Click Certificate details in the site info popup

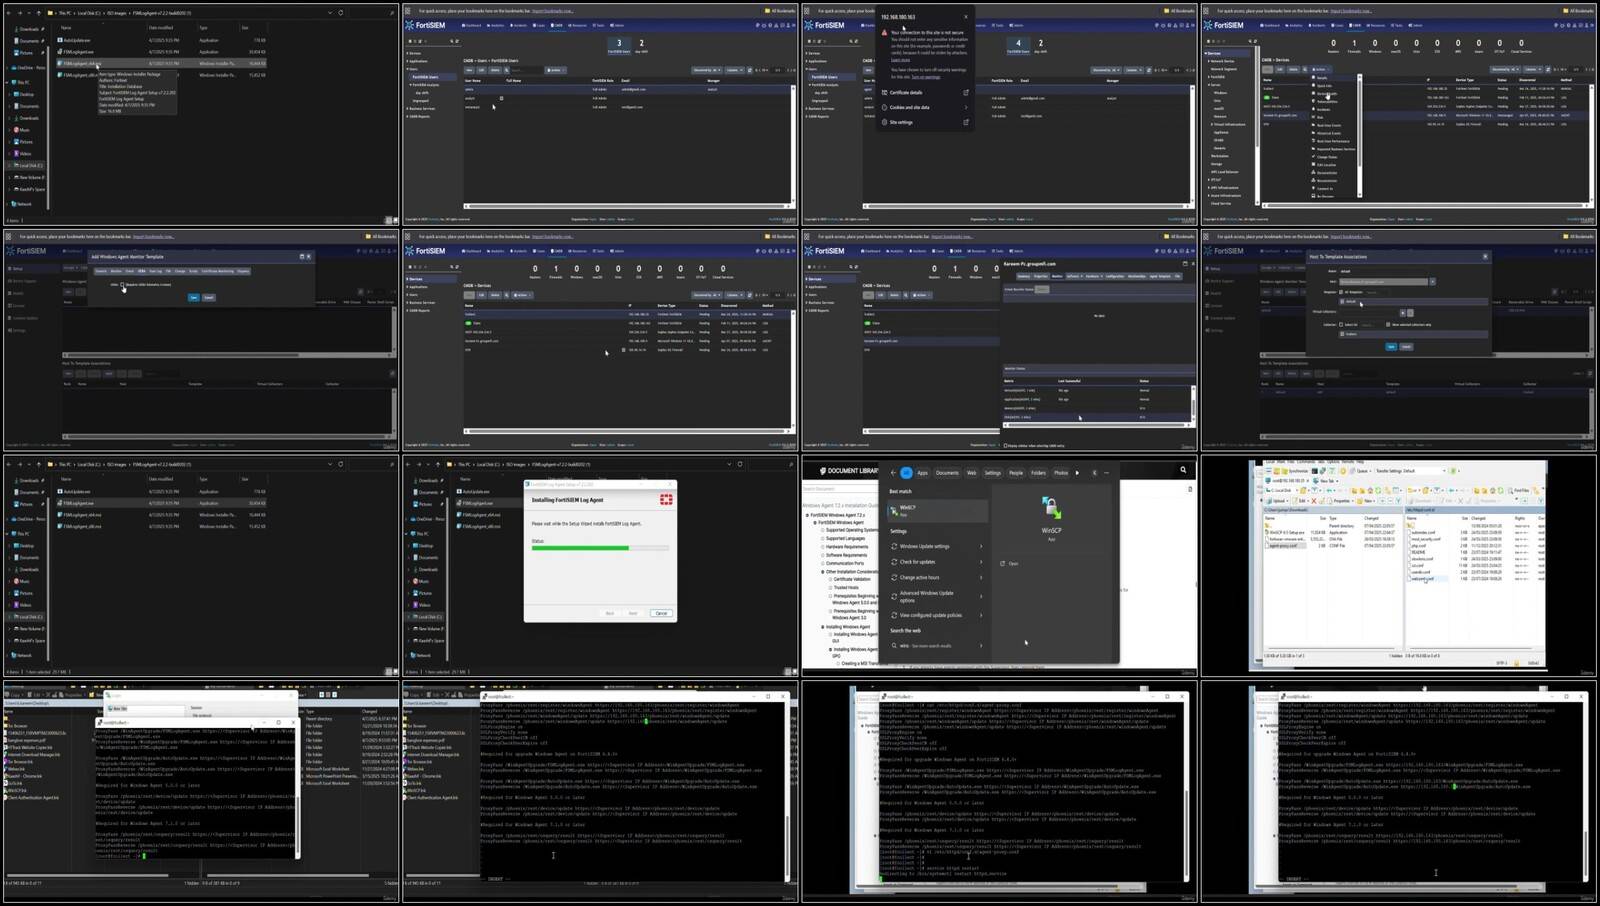[x=906, y=93]
